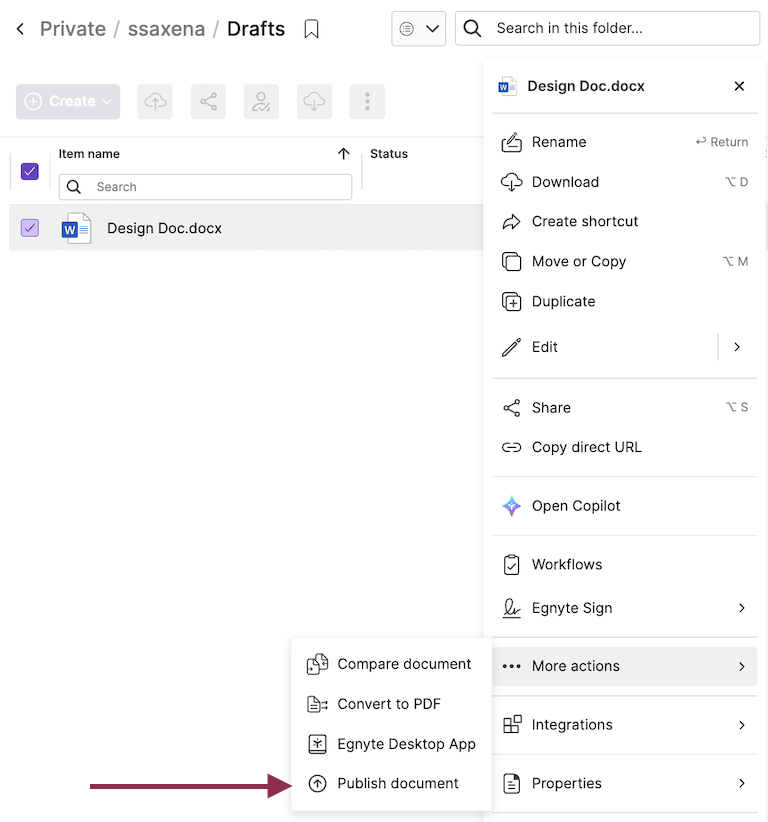The height and width of the screenshot is (822, 768).
Task: Click the Open Copilot sparkle icon
Action: (x=511, y=506)
